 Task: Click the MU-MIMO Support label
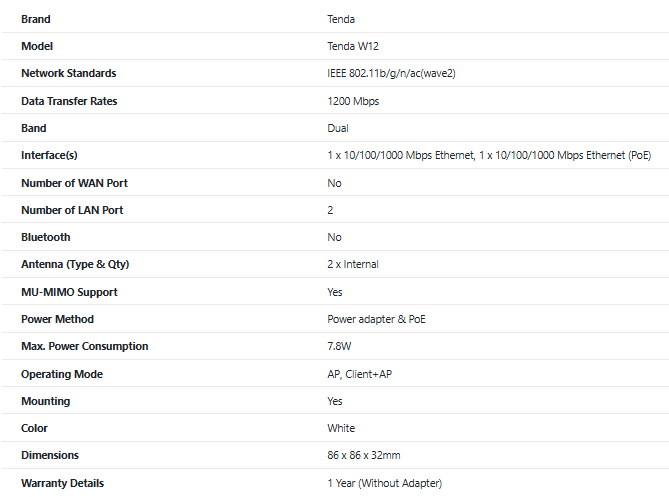tap(69, 292)
